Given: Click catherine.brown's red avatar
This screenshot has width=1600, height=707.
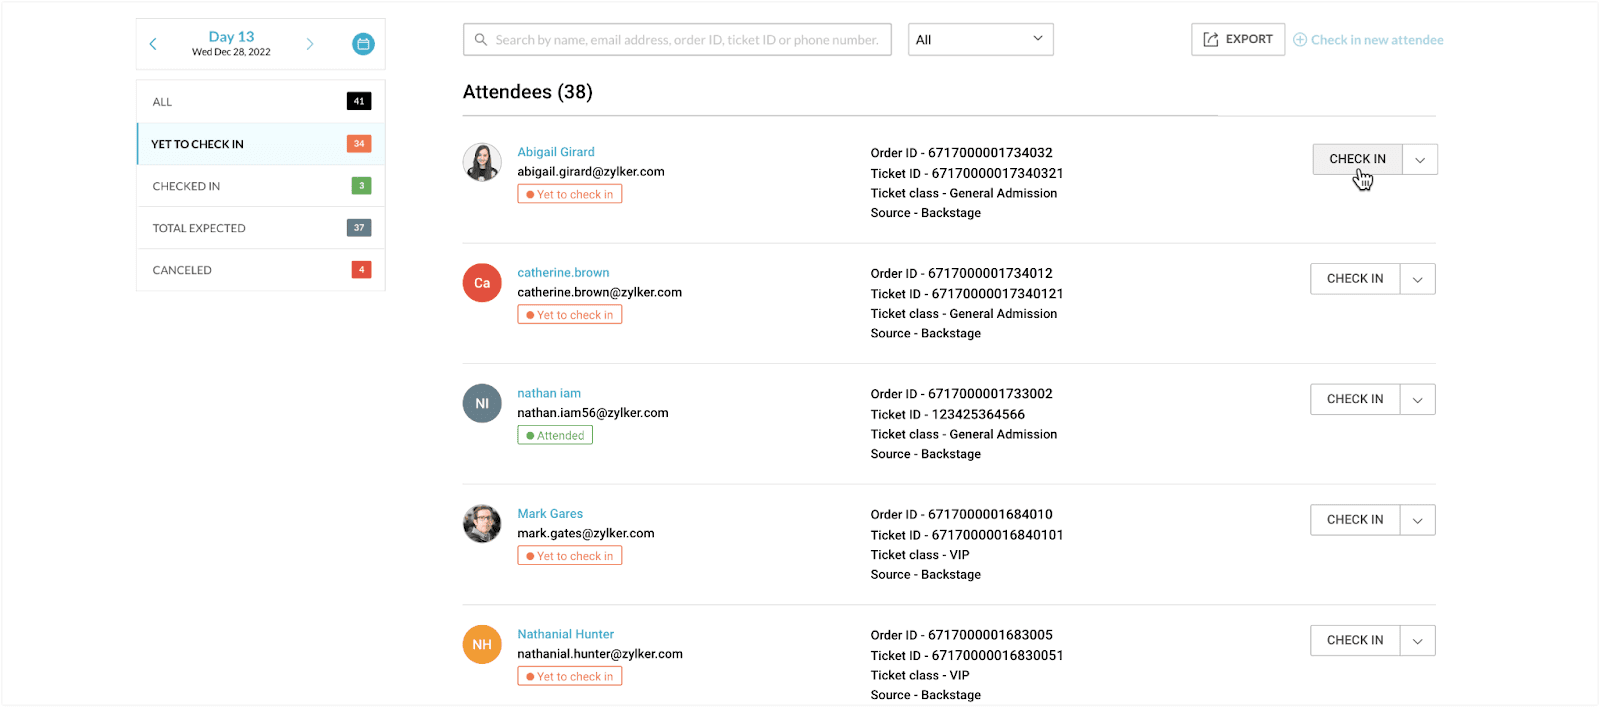Looking at the screenshot, I should pyautogui.click(x=482, y=283).
